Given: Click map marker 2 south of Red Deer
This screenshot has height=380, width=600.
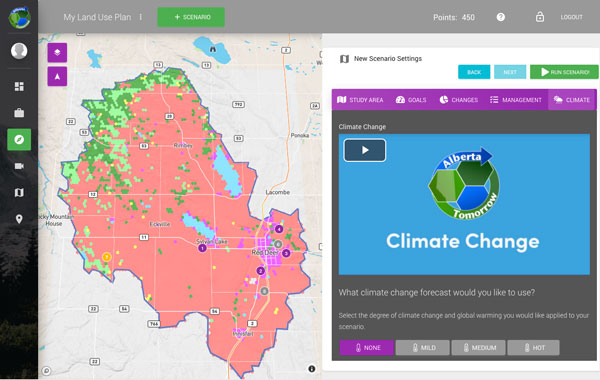Looking at the screenshot, I should [261, 271].
